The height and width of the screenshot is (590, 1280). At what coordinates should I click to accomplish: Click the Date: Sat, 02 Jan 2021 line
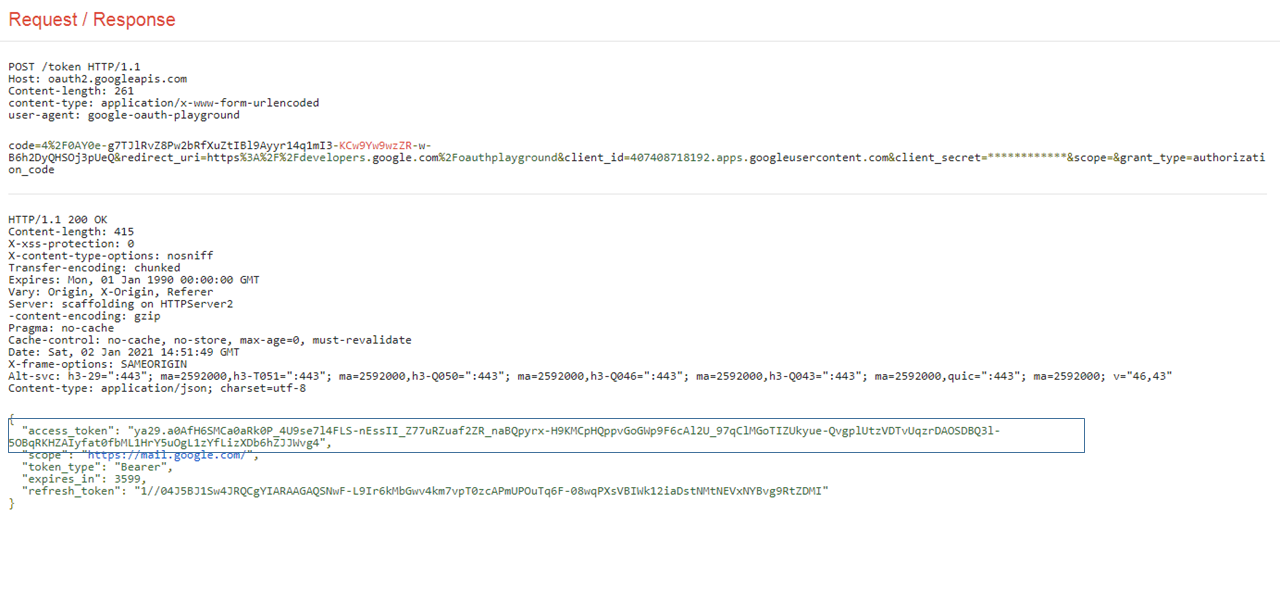point(124,352)
